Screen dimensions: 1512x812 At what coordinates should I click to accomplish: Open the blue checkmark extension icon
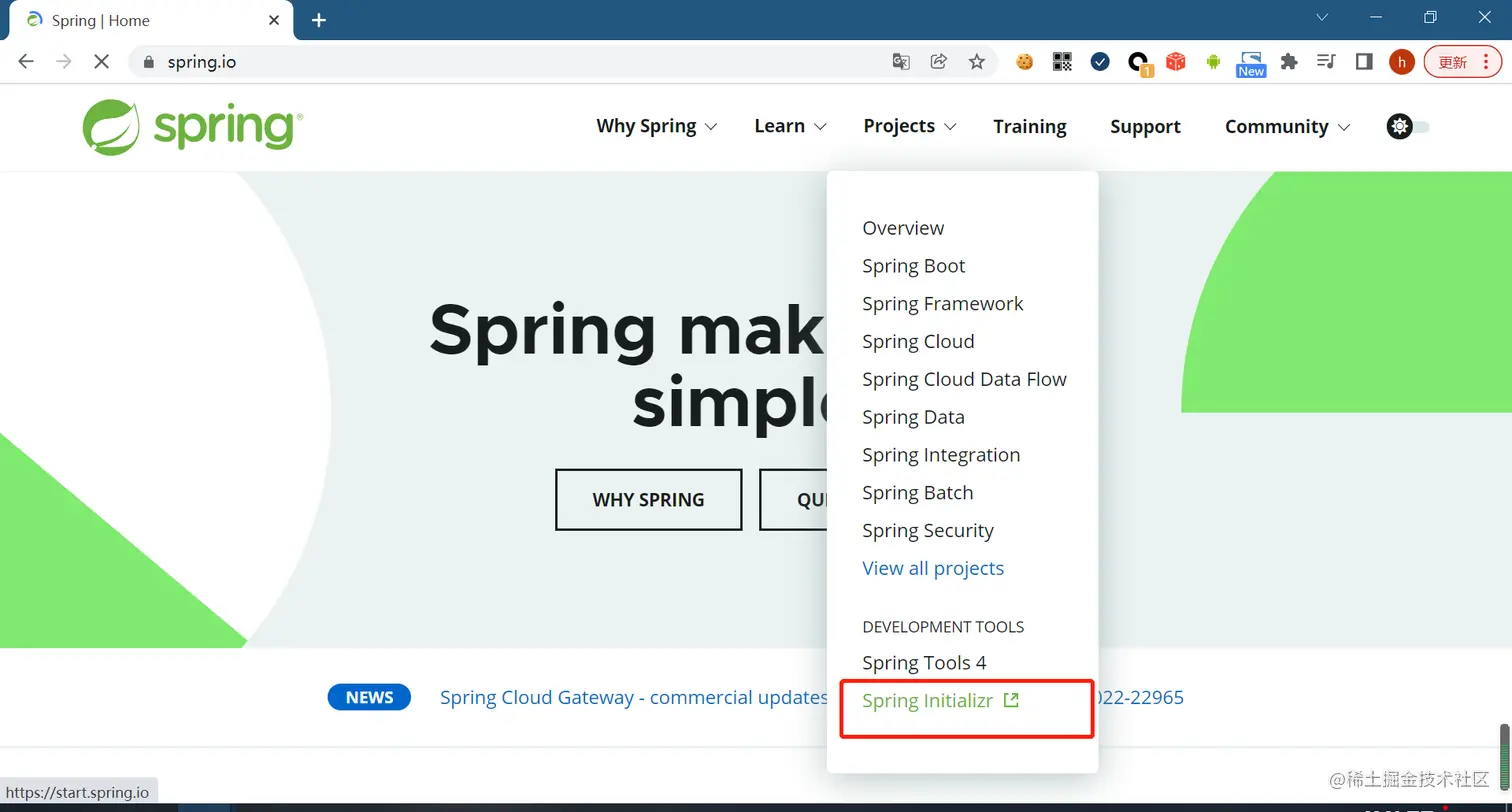[x=1100, y=62]
